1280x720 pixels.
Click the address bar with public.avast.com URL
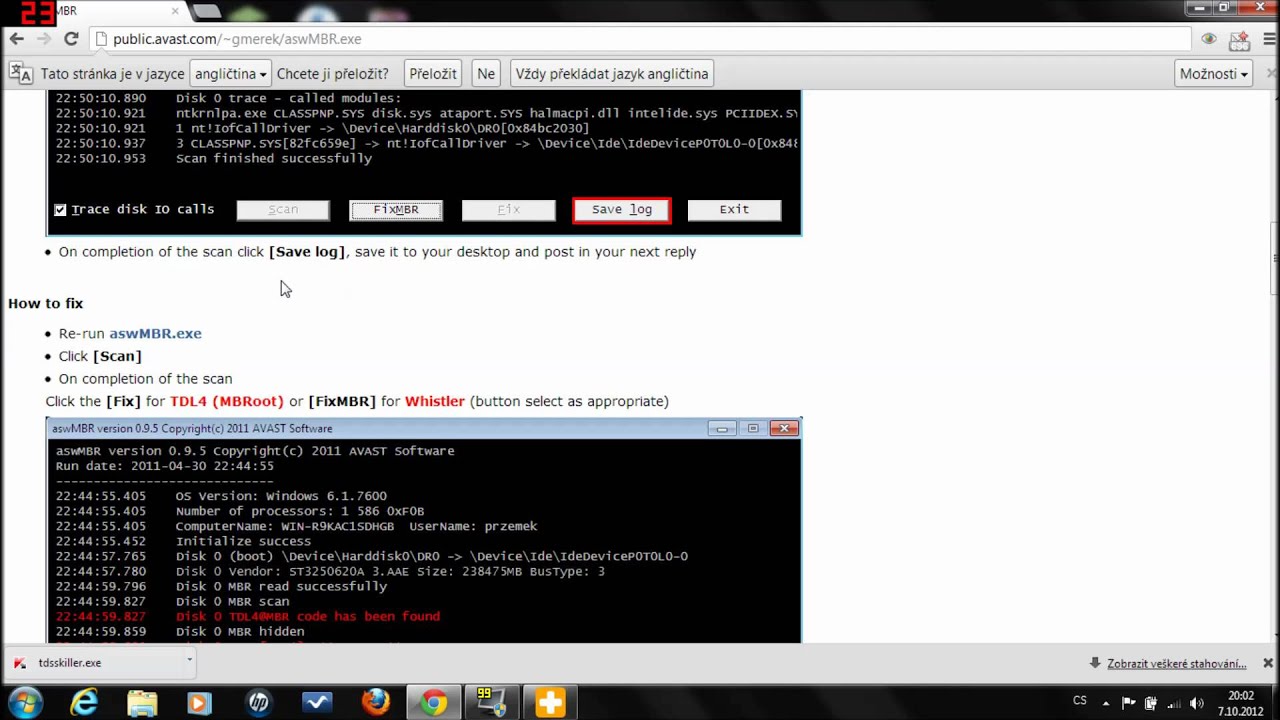click(640, 39)
